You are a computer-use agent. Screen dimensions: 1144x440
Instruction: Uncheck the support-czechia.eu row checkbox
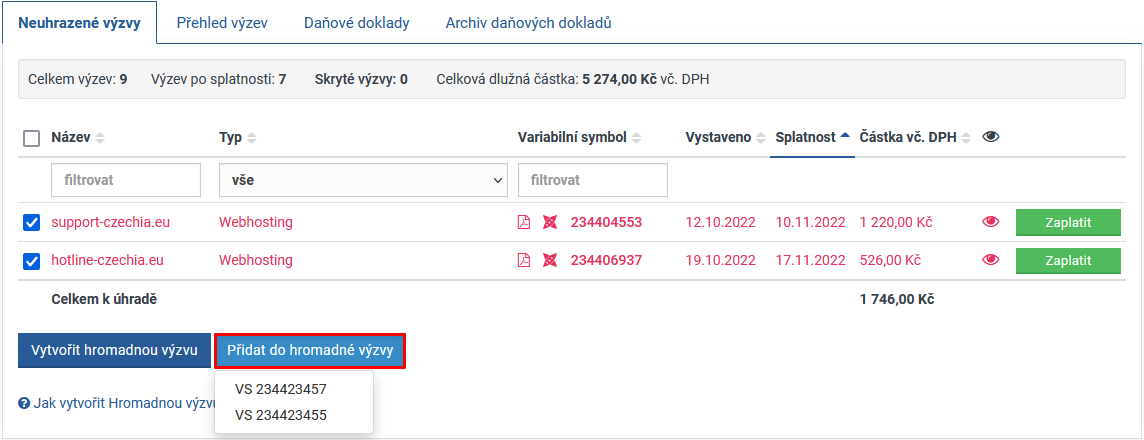31,222
